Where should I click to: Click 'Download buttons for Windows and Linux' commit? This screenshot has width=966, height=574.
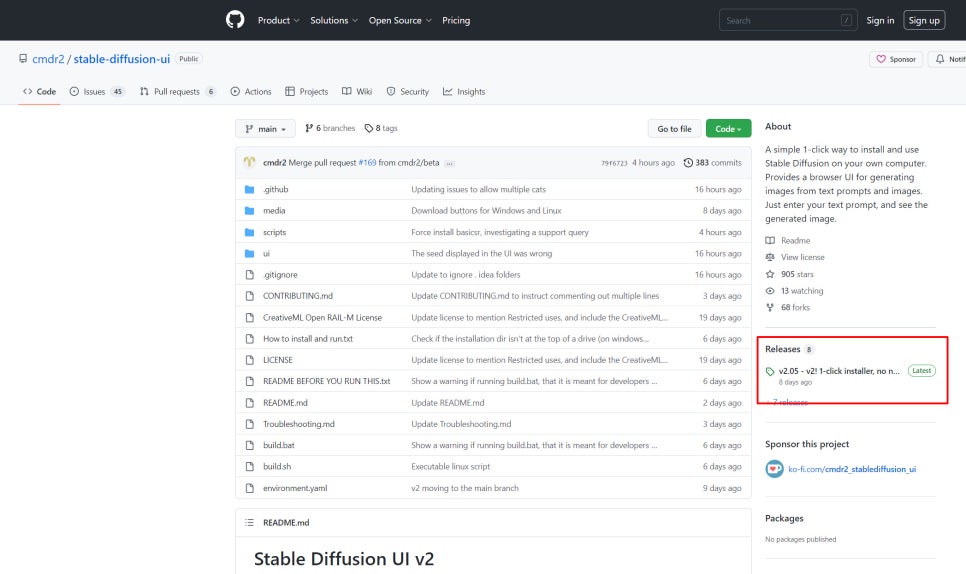[486, 211]
